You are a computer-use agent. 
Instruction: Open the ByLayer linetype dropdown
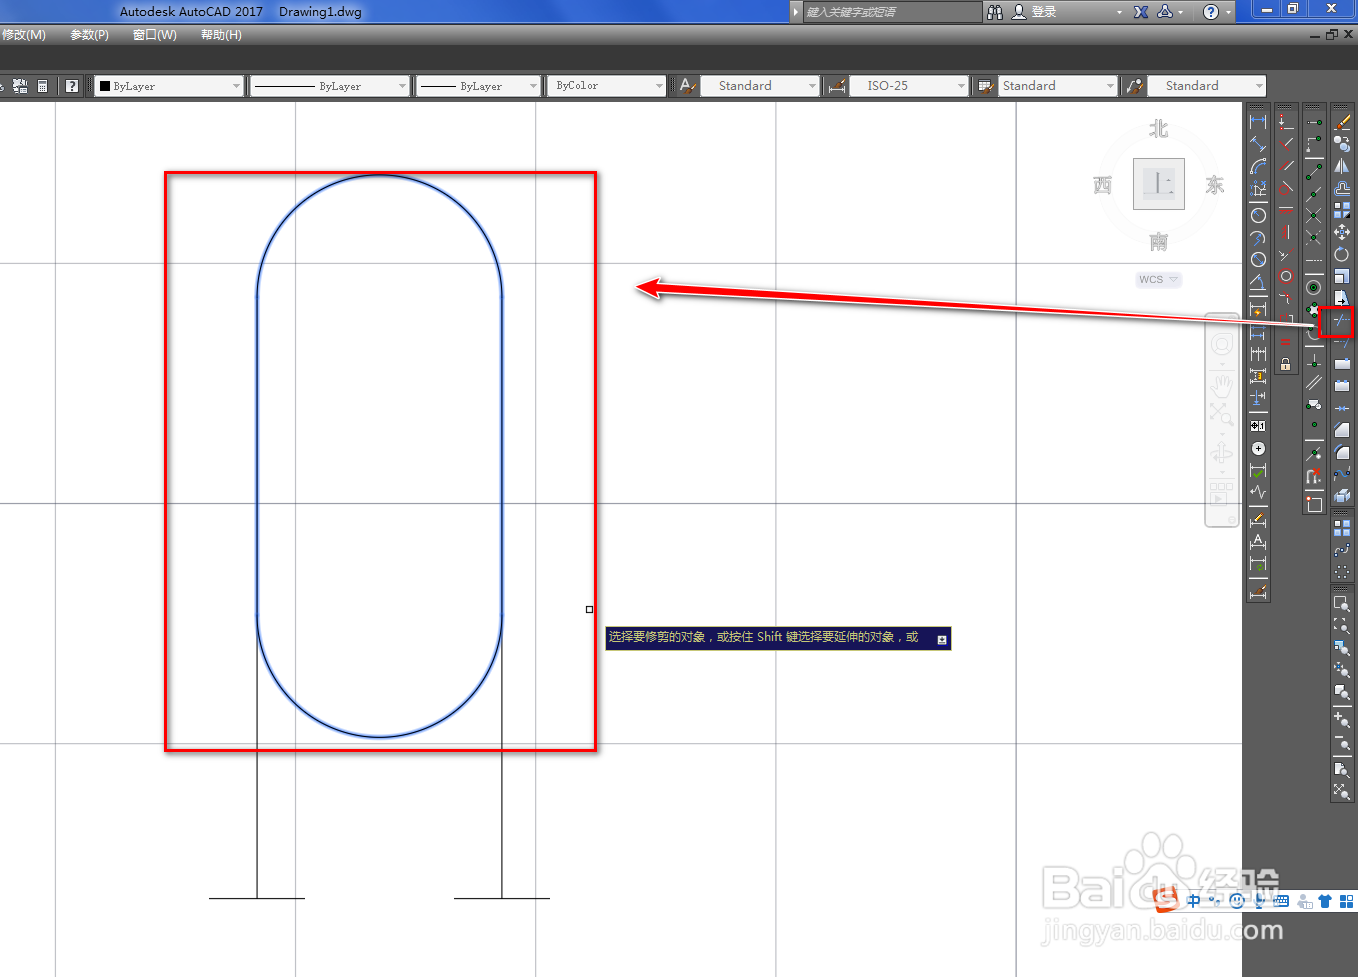pos(330,86)
